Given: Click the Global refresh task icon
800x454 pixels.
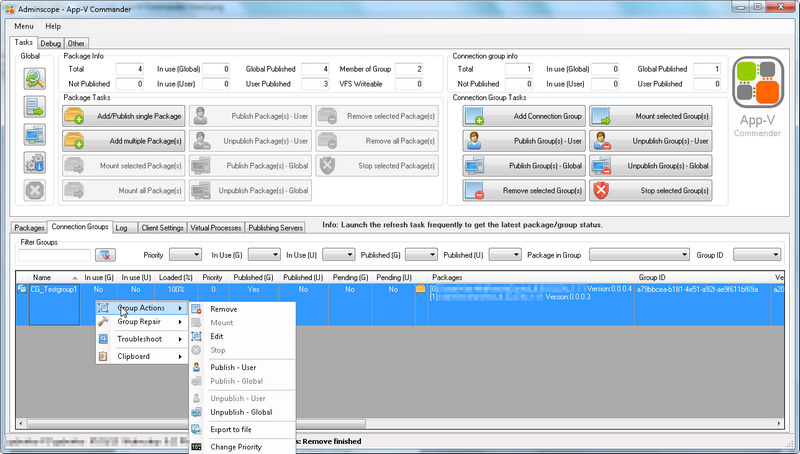Looking at the screenshot, I should 35,79.
